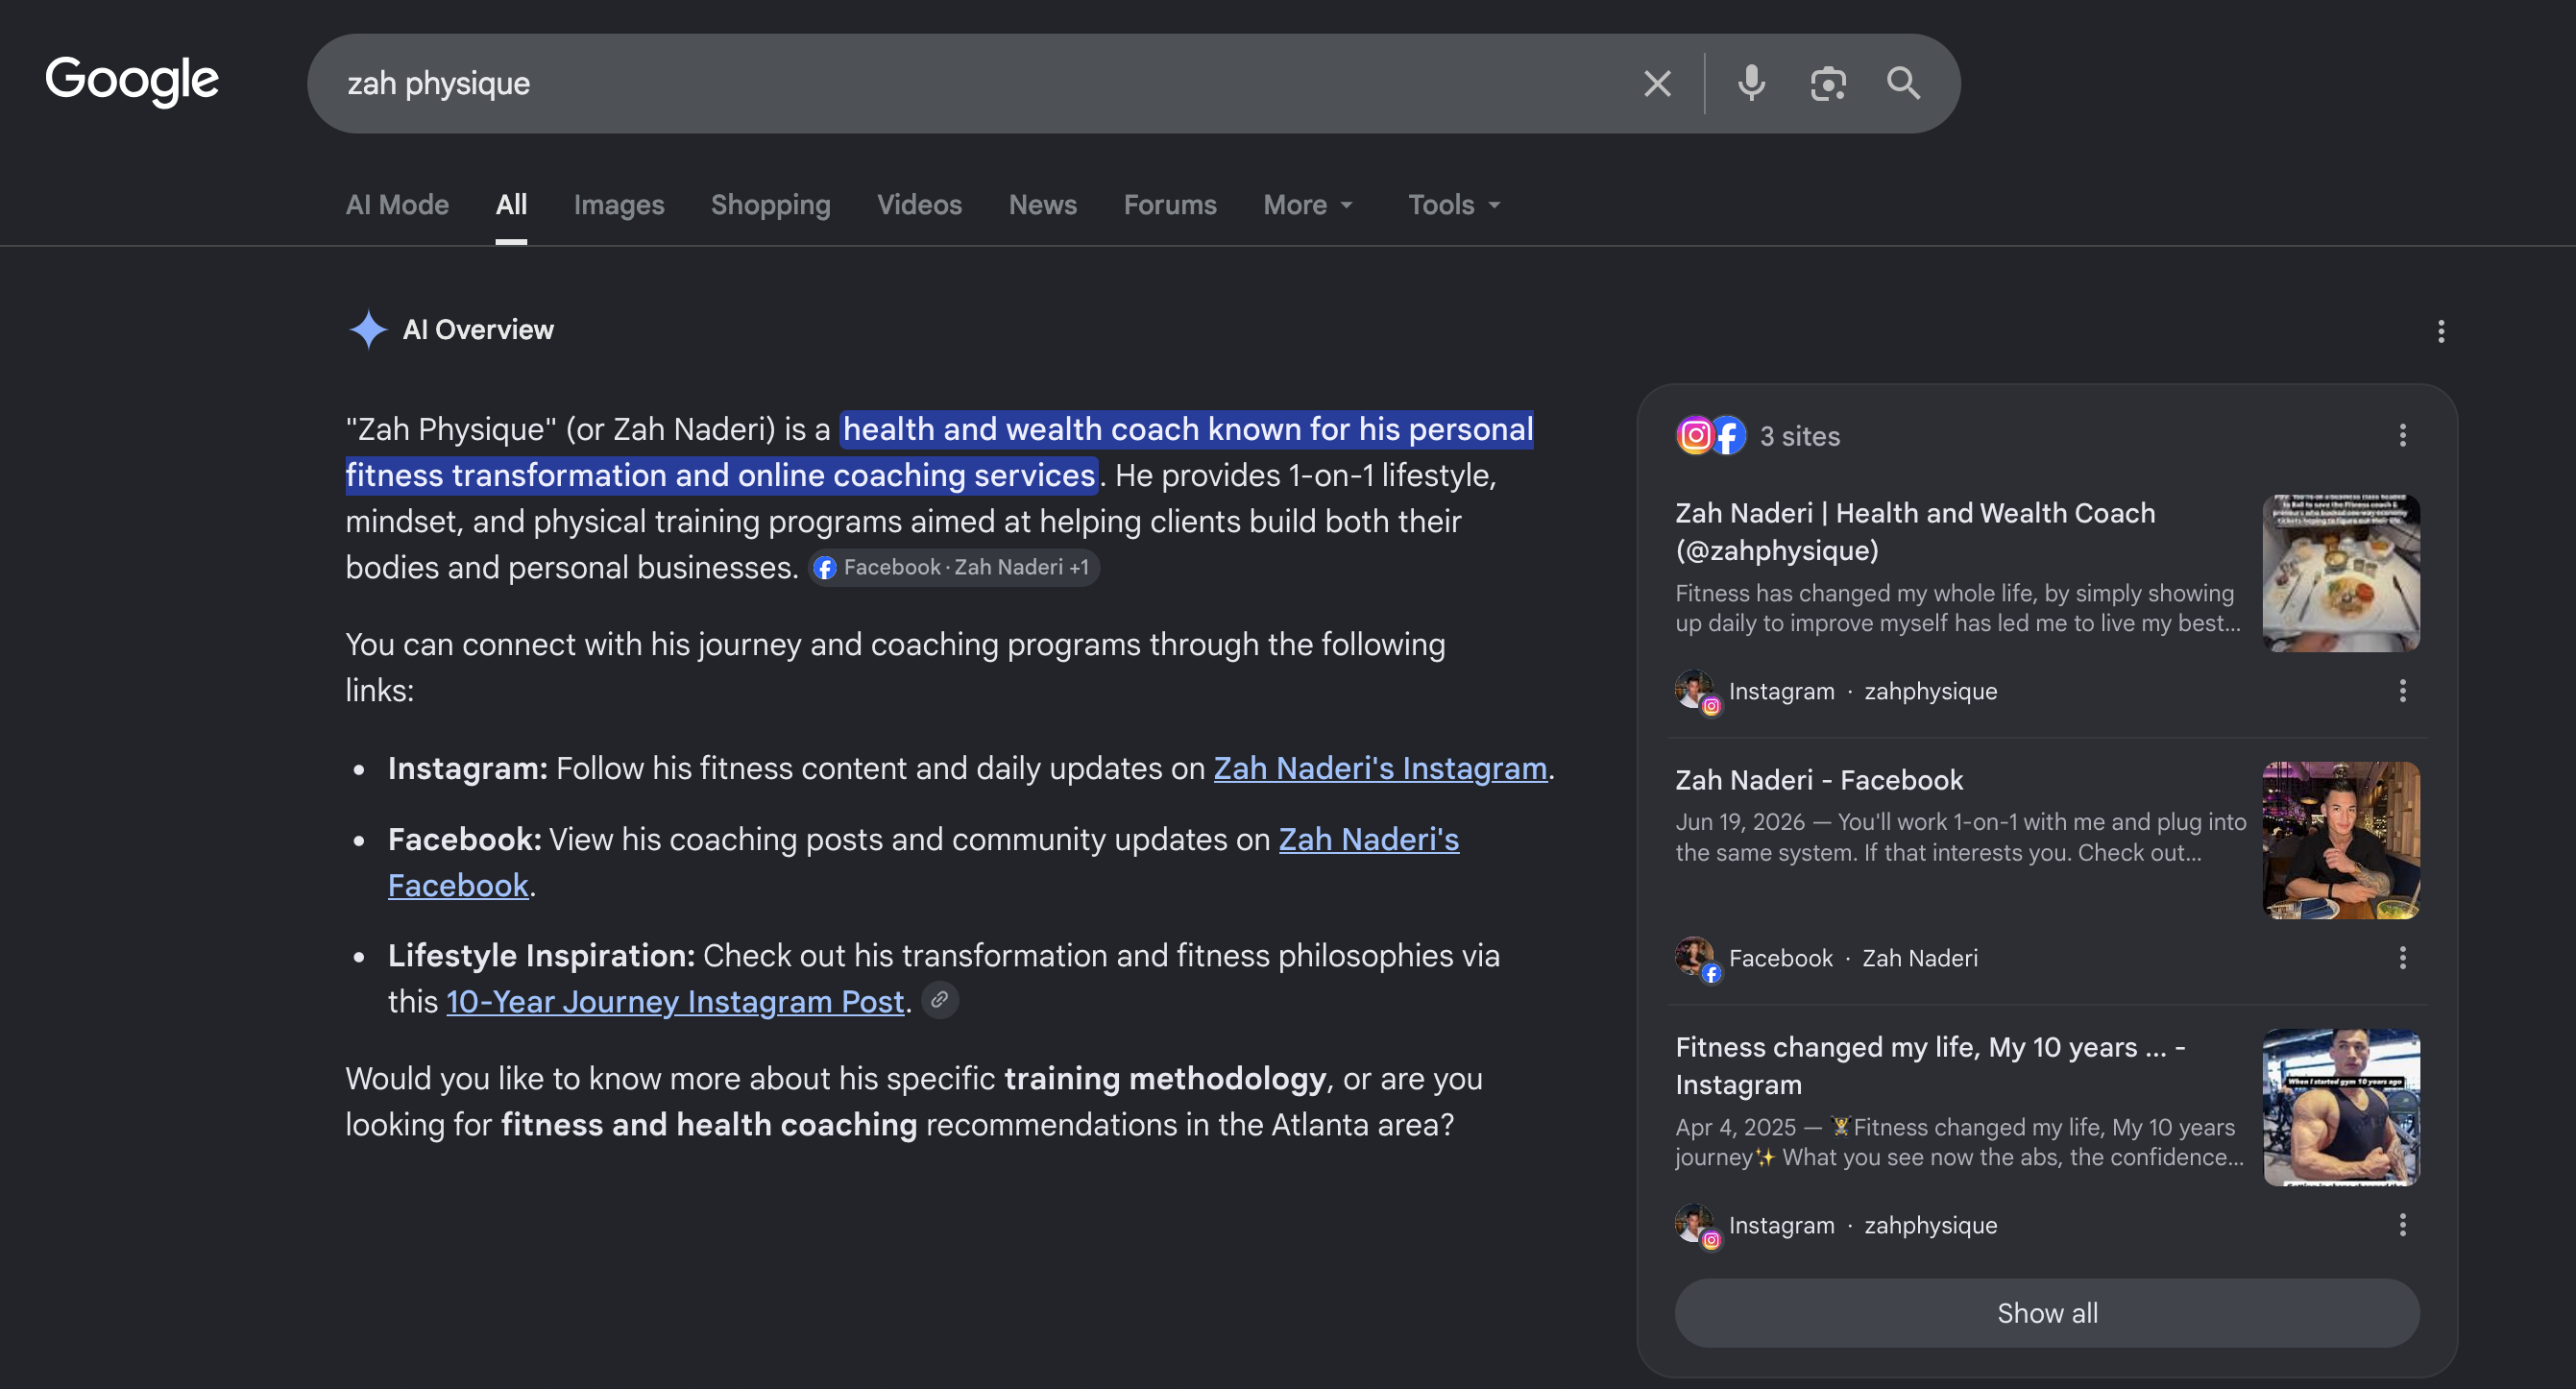This screenshot has width=2576, height=1389.
Task: Clear the search query with the X icon
Action: coord(1657,84)
